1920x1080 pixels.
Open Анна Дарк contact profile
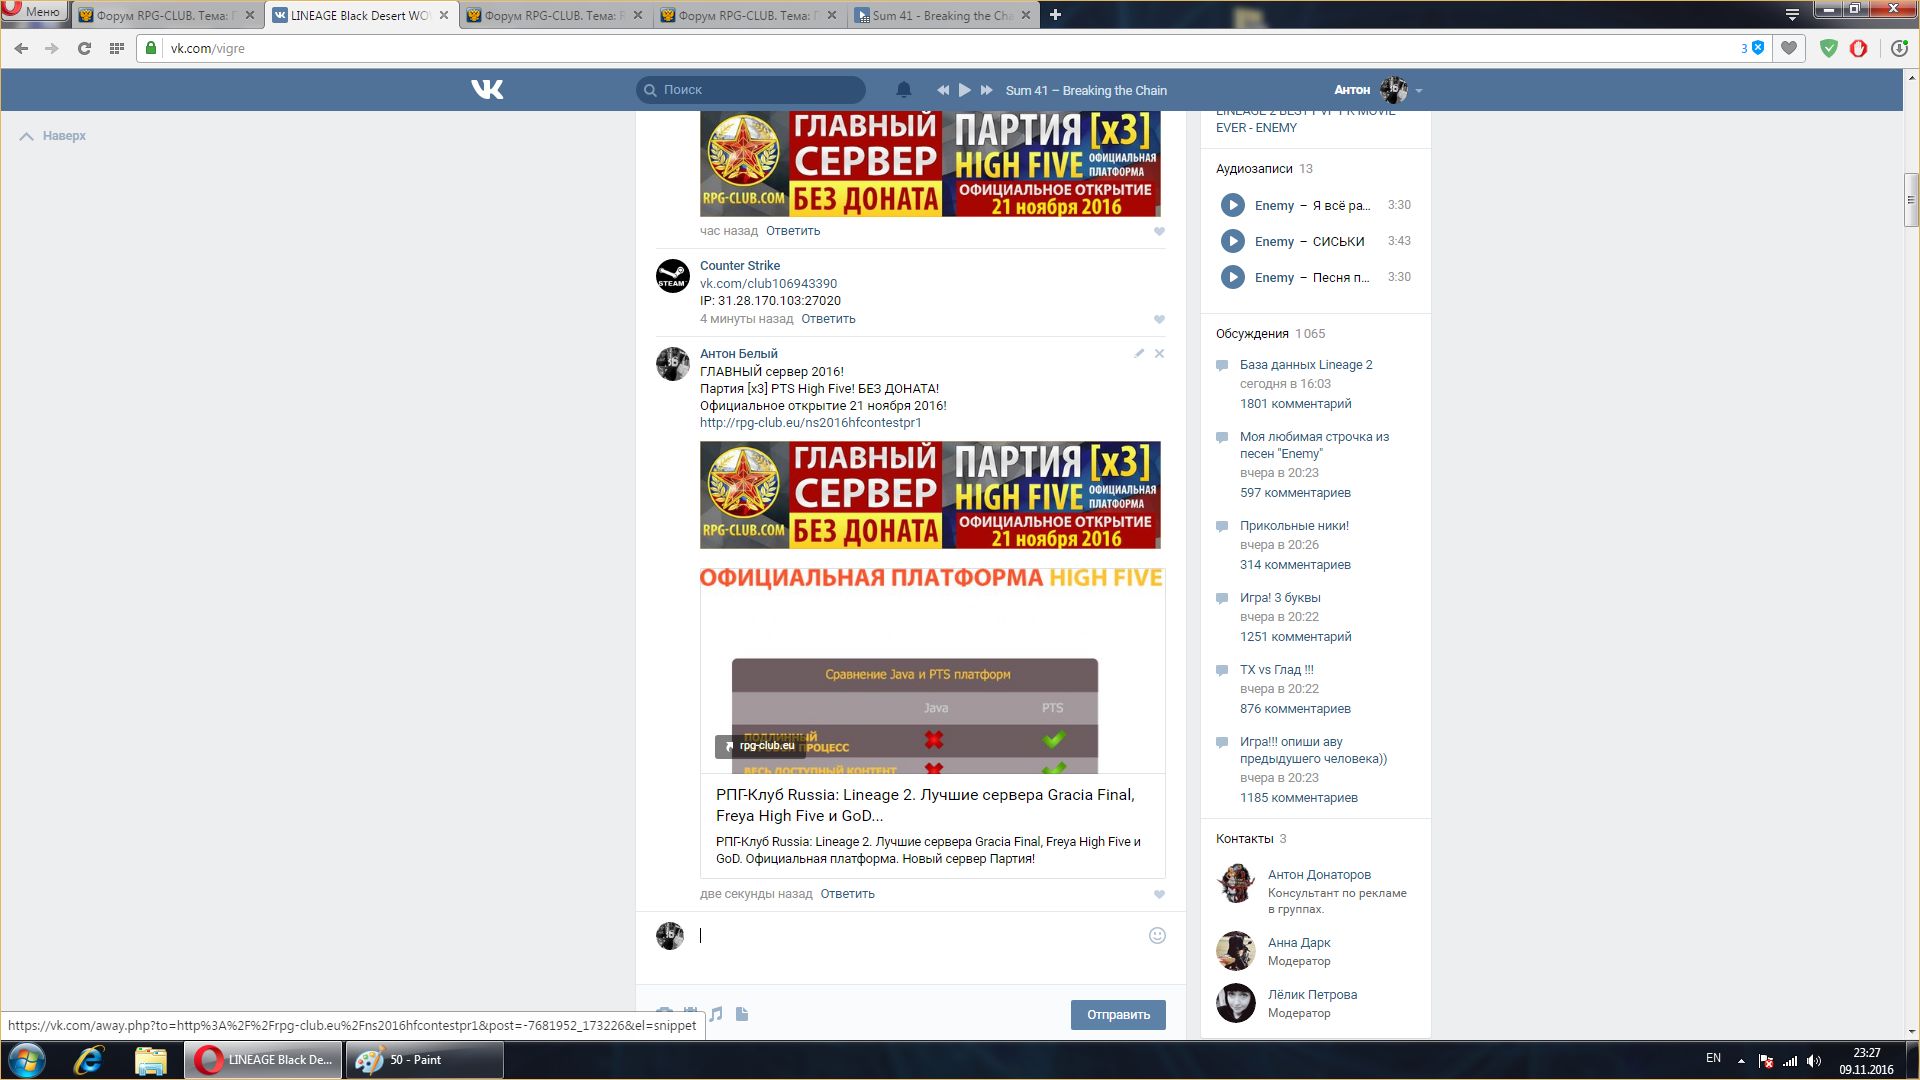click(1299, 943)
